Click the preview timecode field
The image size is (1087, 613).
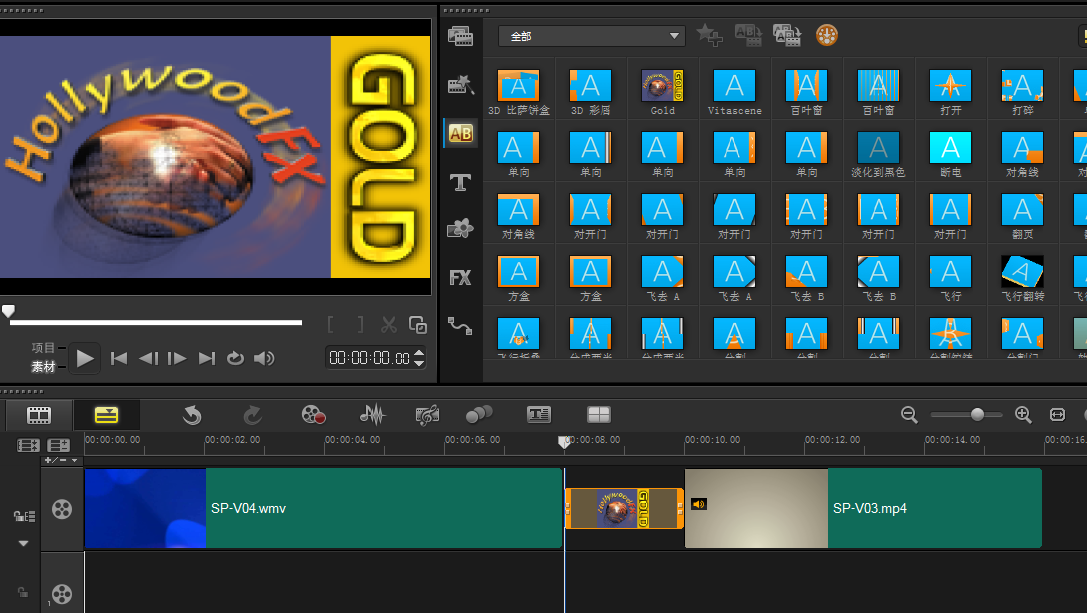369,358
